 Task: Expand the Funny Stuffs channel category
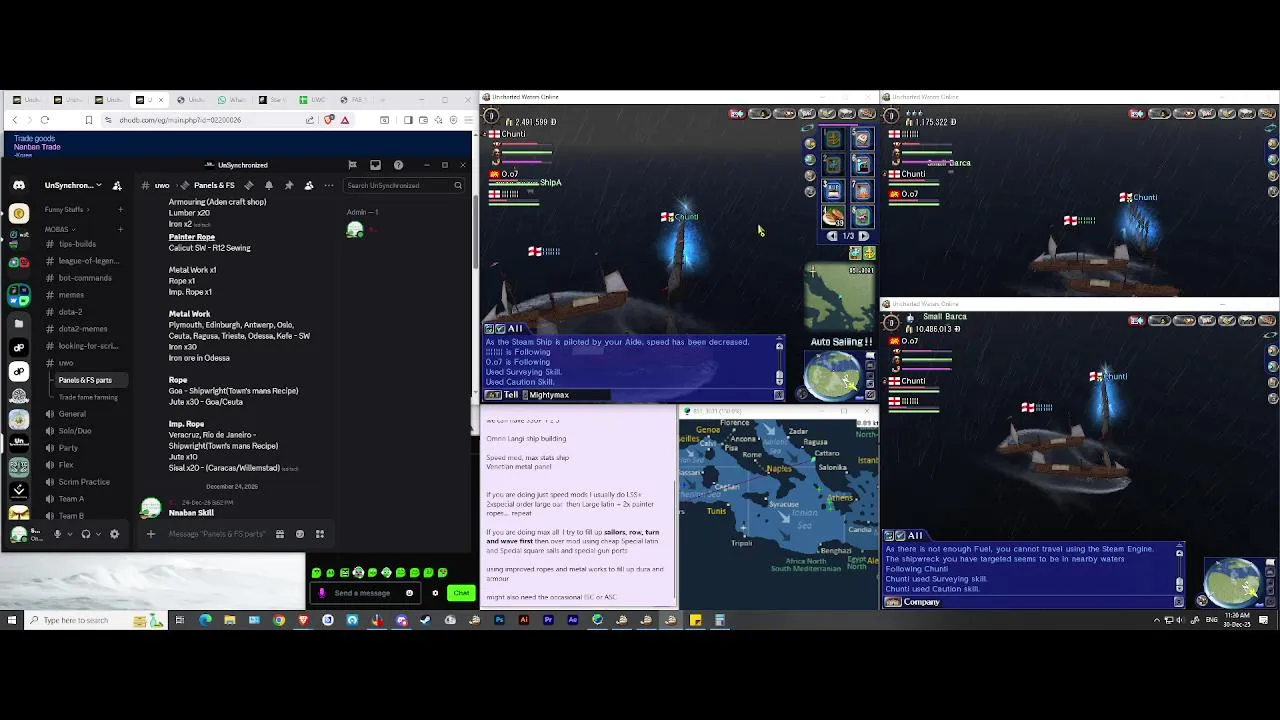(66, 210)
